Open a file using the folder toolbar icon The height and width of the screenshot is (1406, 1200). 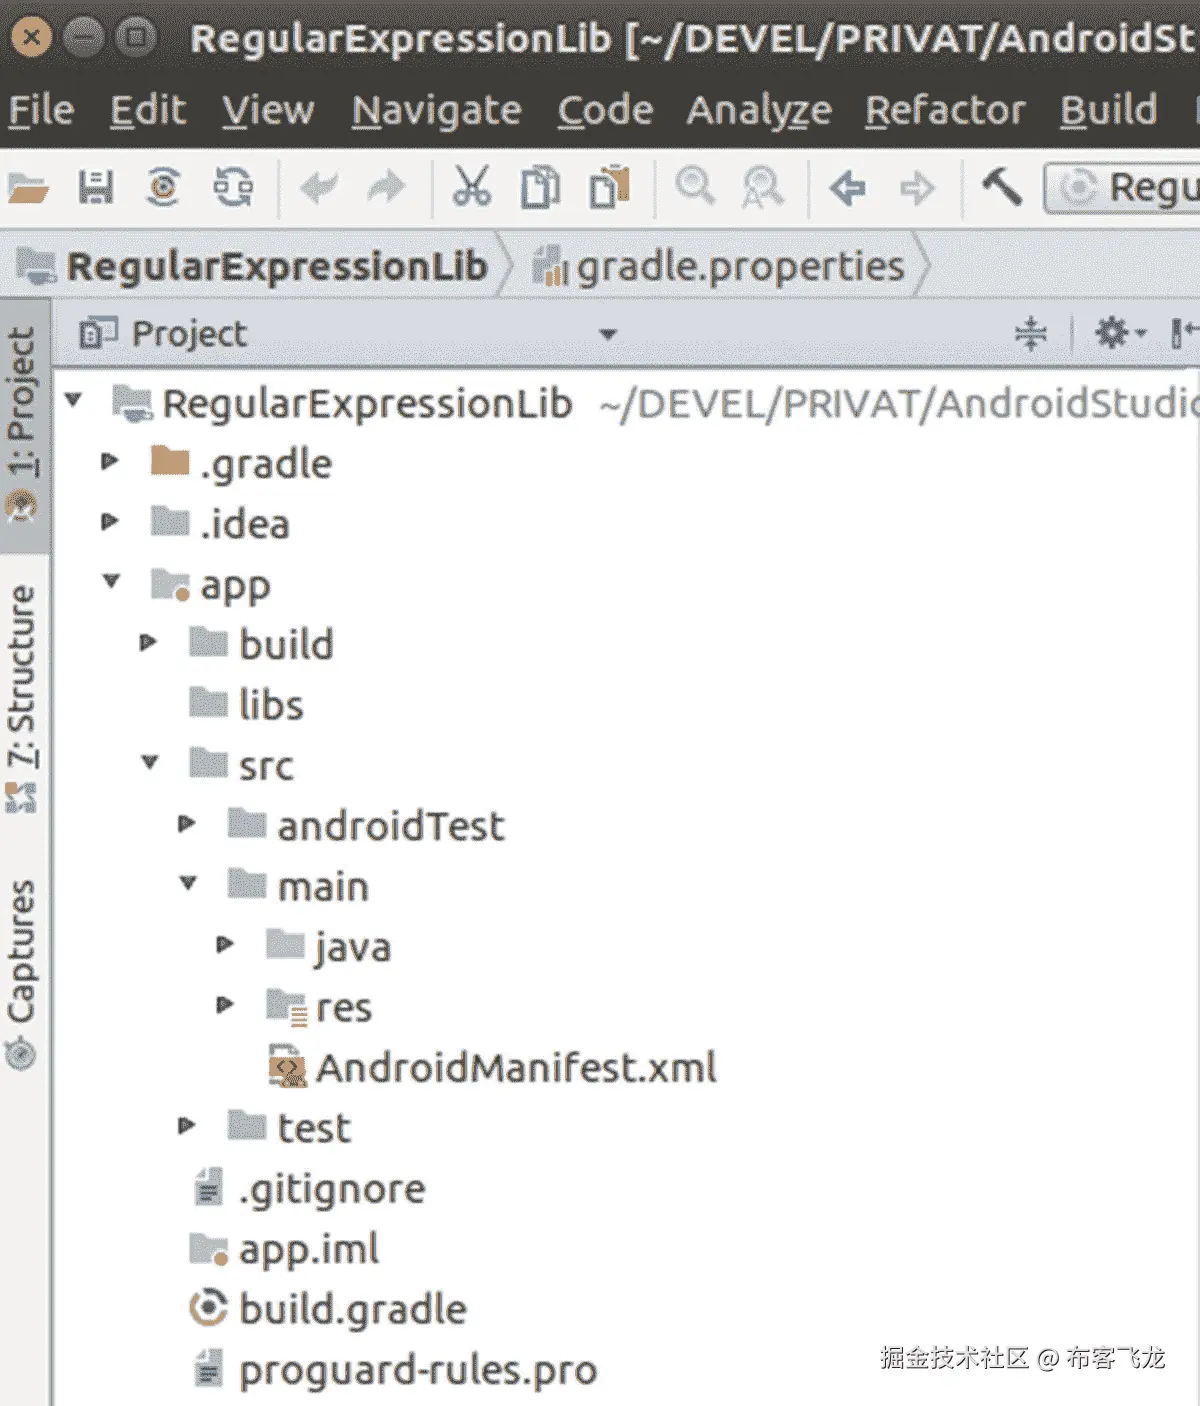(25, 187)
